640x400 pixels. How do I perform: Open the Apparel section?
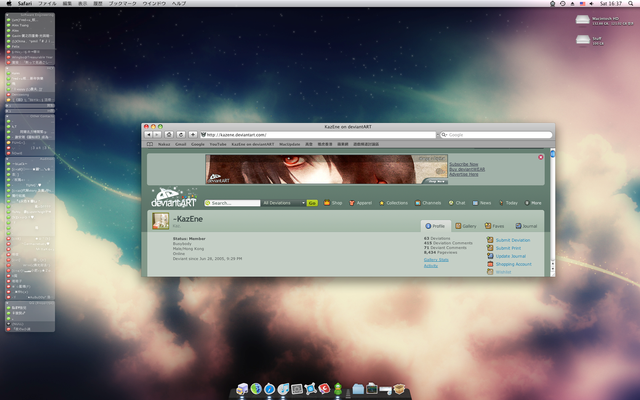pyautogui.click(x=360, y=203)
